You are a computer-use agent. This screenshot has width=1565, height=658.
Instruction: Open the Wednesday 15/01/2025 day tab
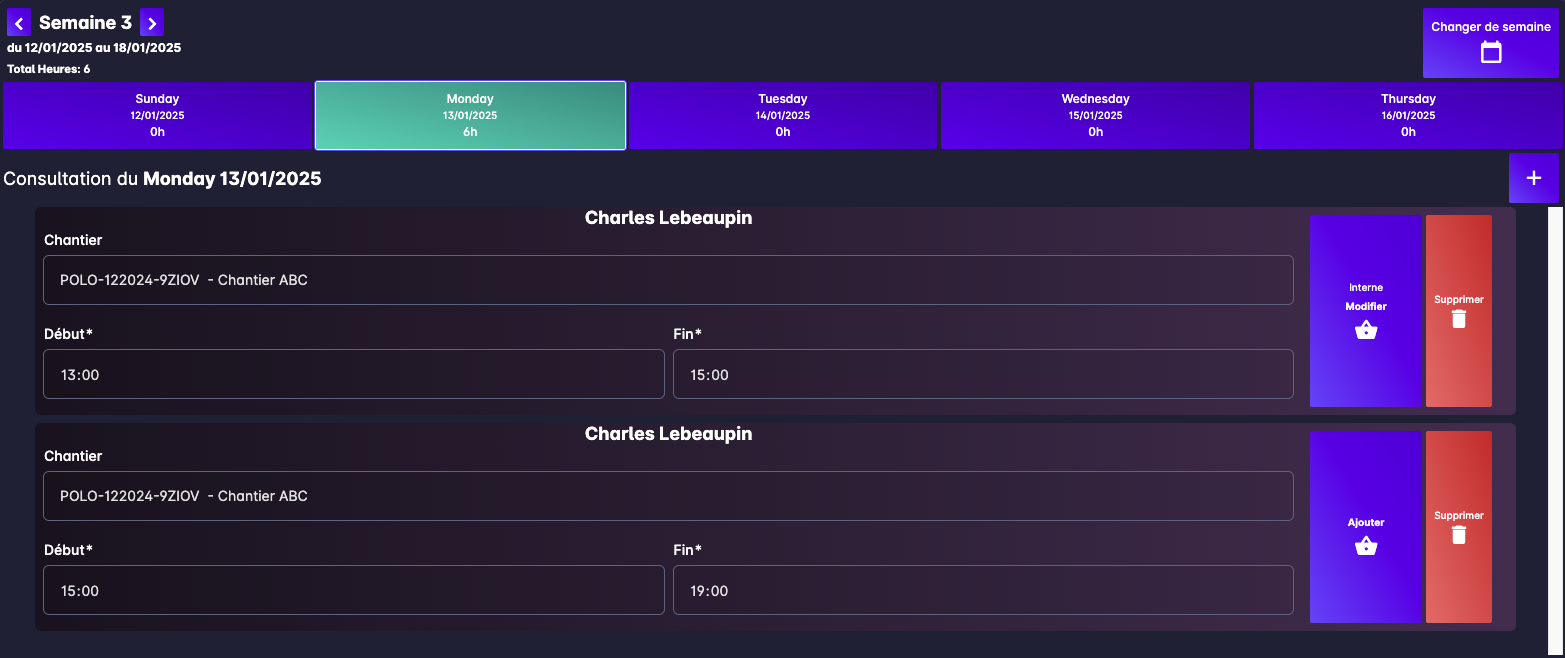pos(1095,115)
